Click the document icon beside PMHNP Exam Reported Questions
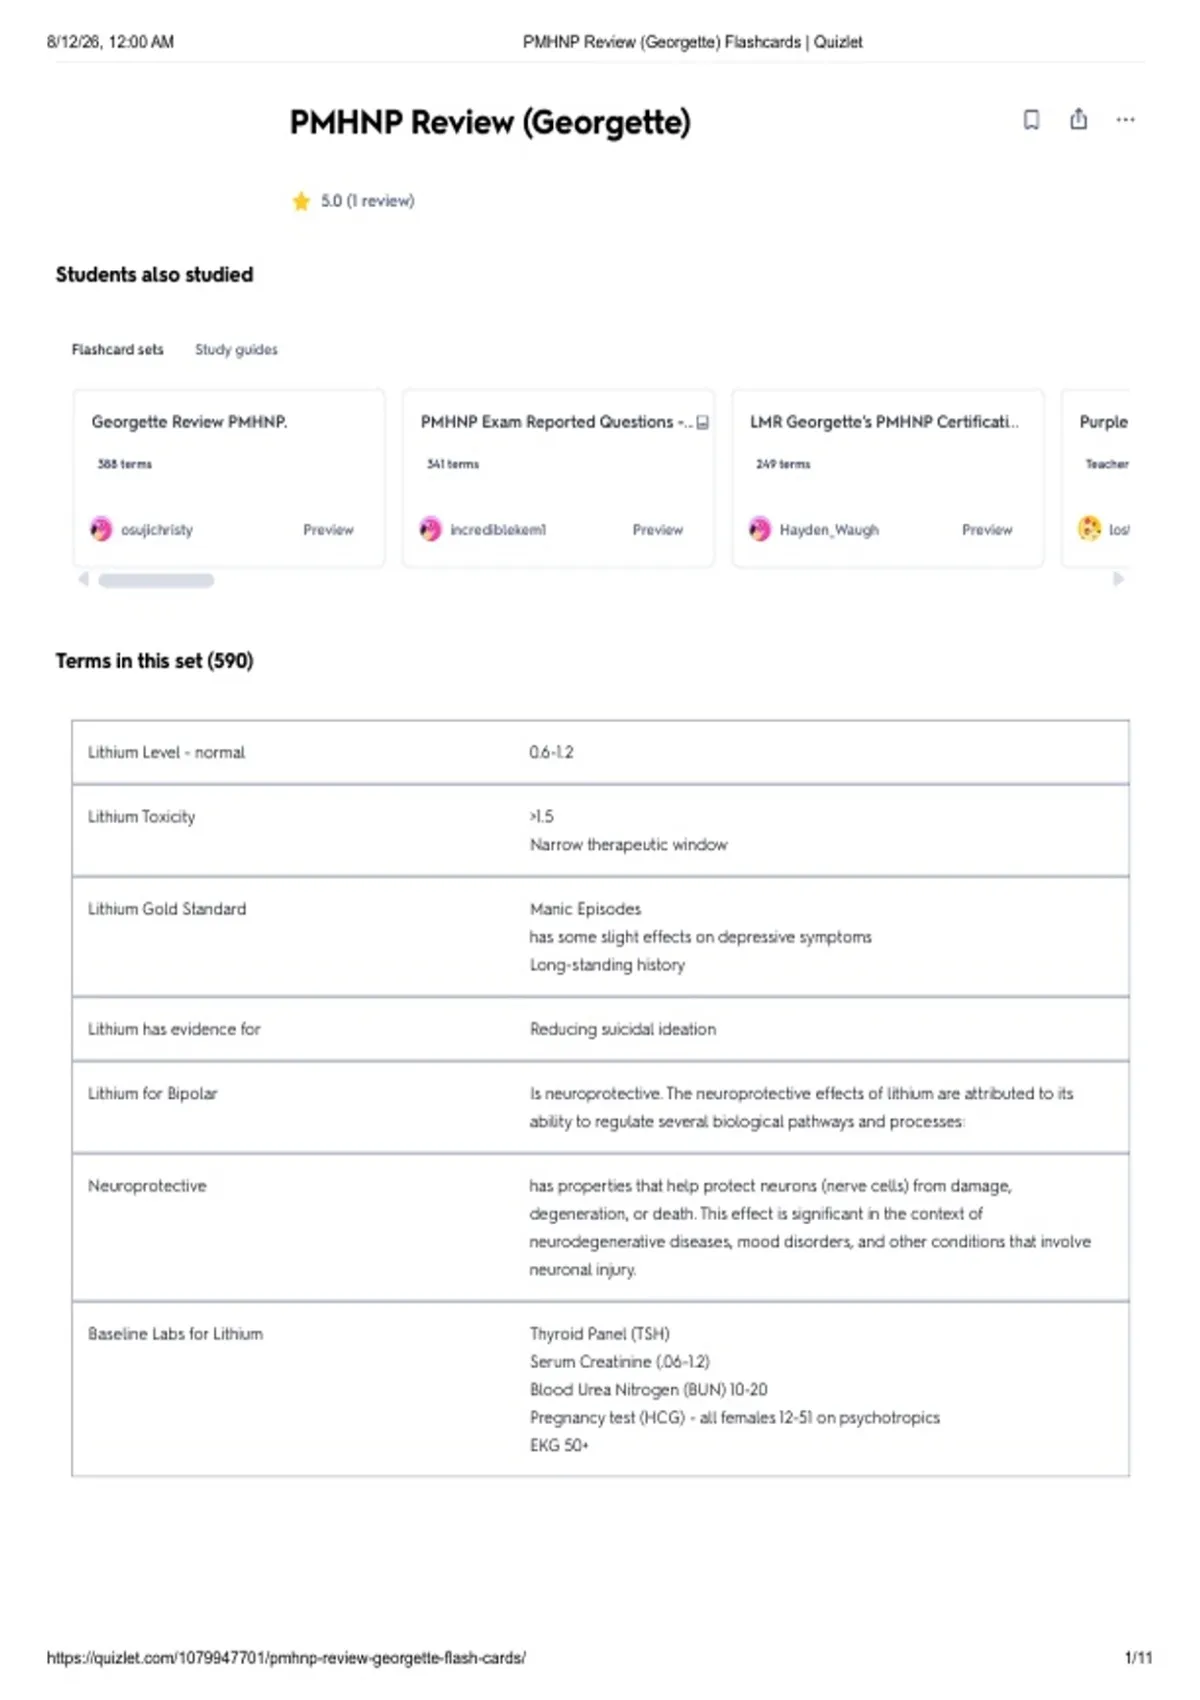Image resolution: width=1200 pixels, height=1700 pixels. [703, 423]
